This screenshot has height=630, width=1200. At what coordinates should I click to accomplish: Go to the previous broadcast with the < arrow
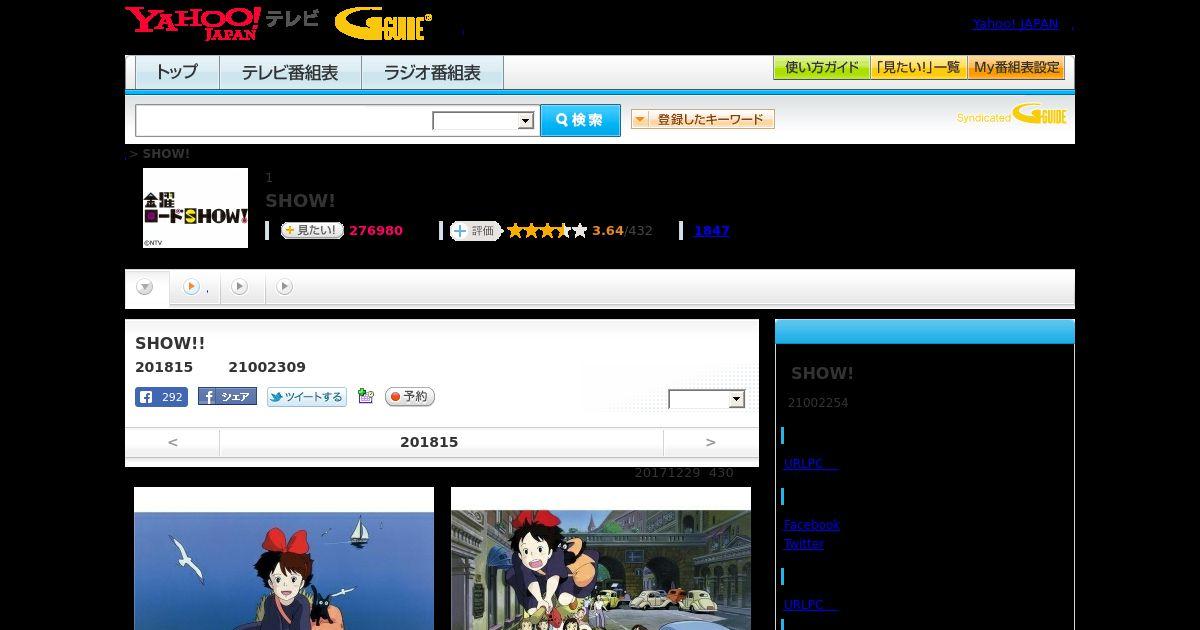pyautogui.click(x=173, y=442)
